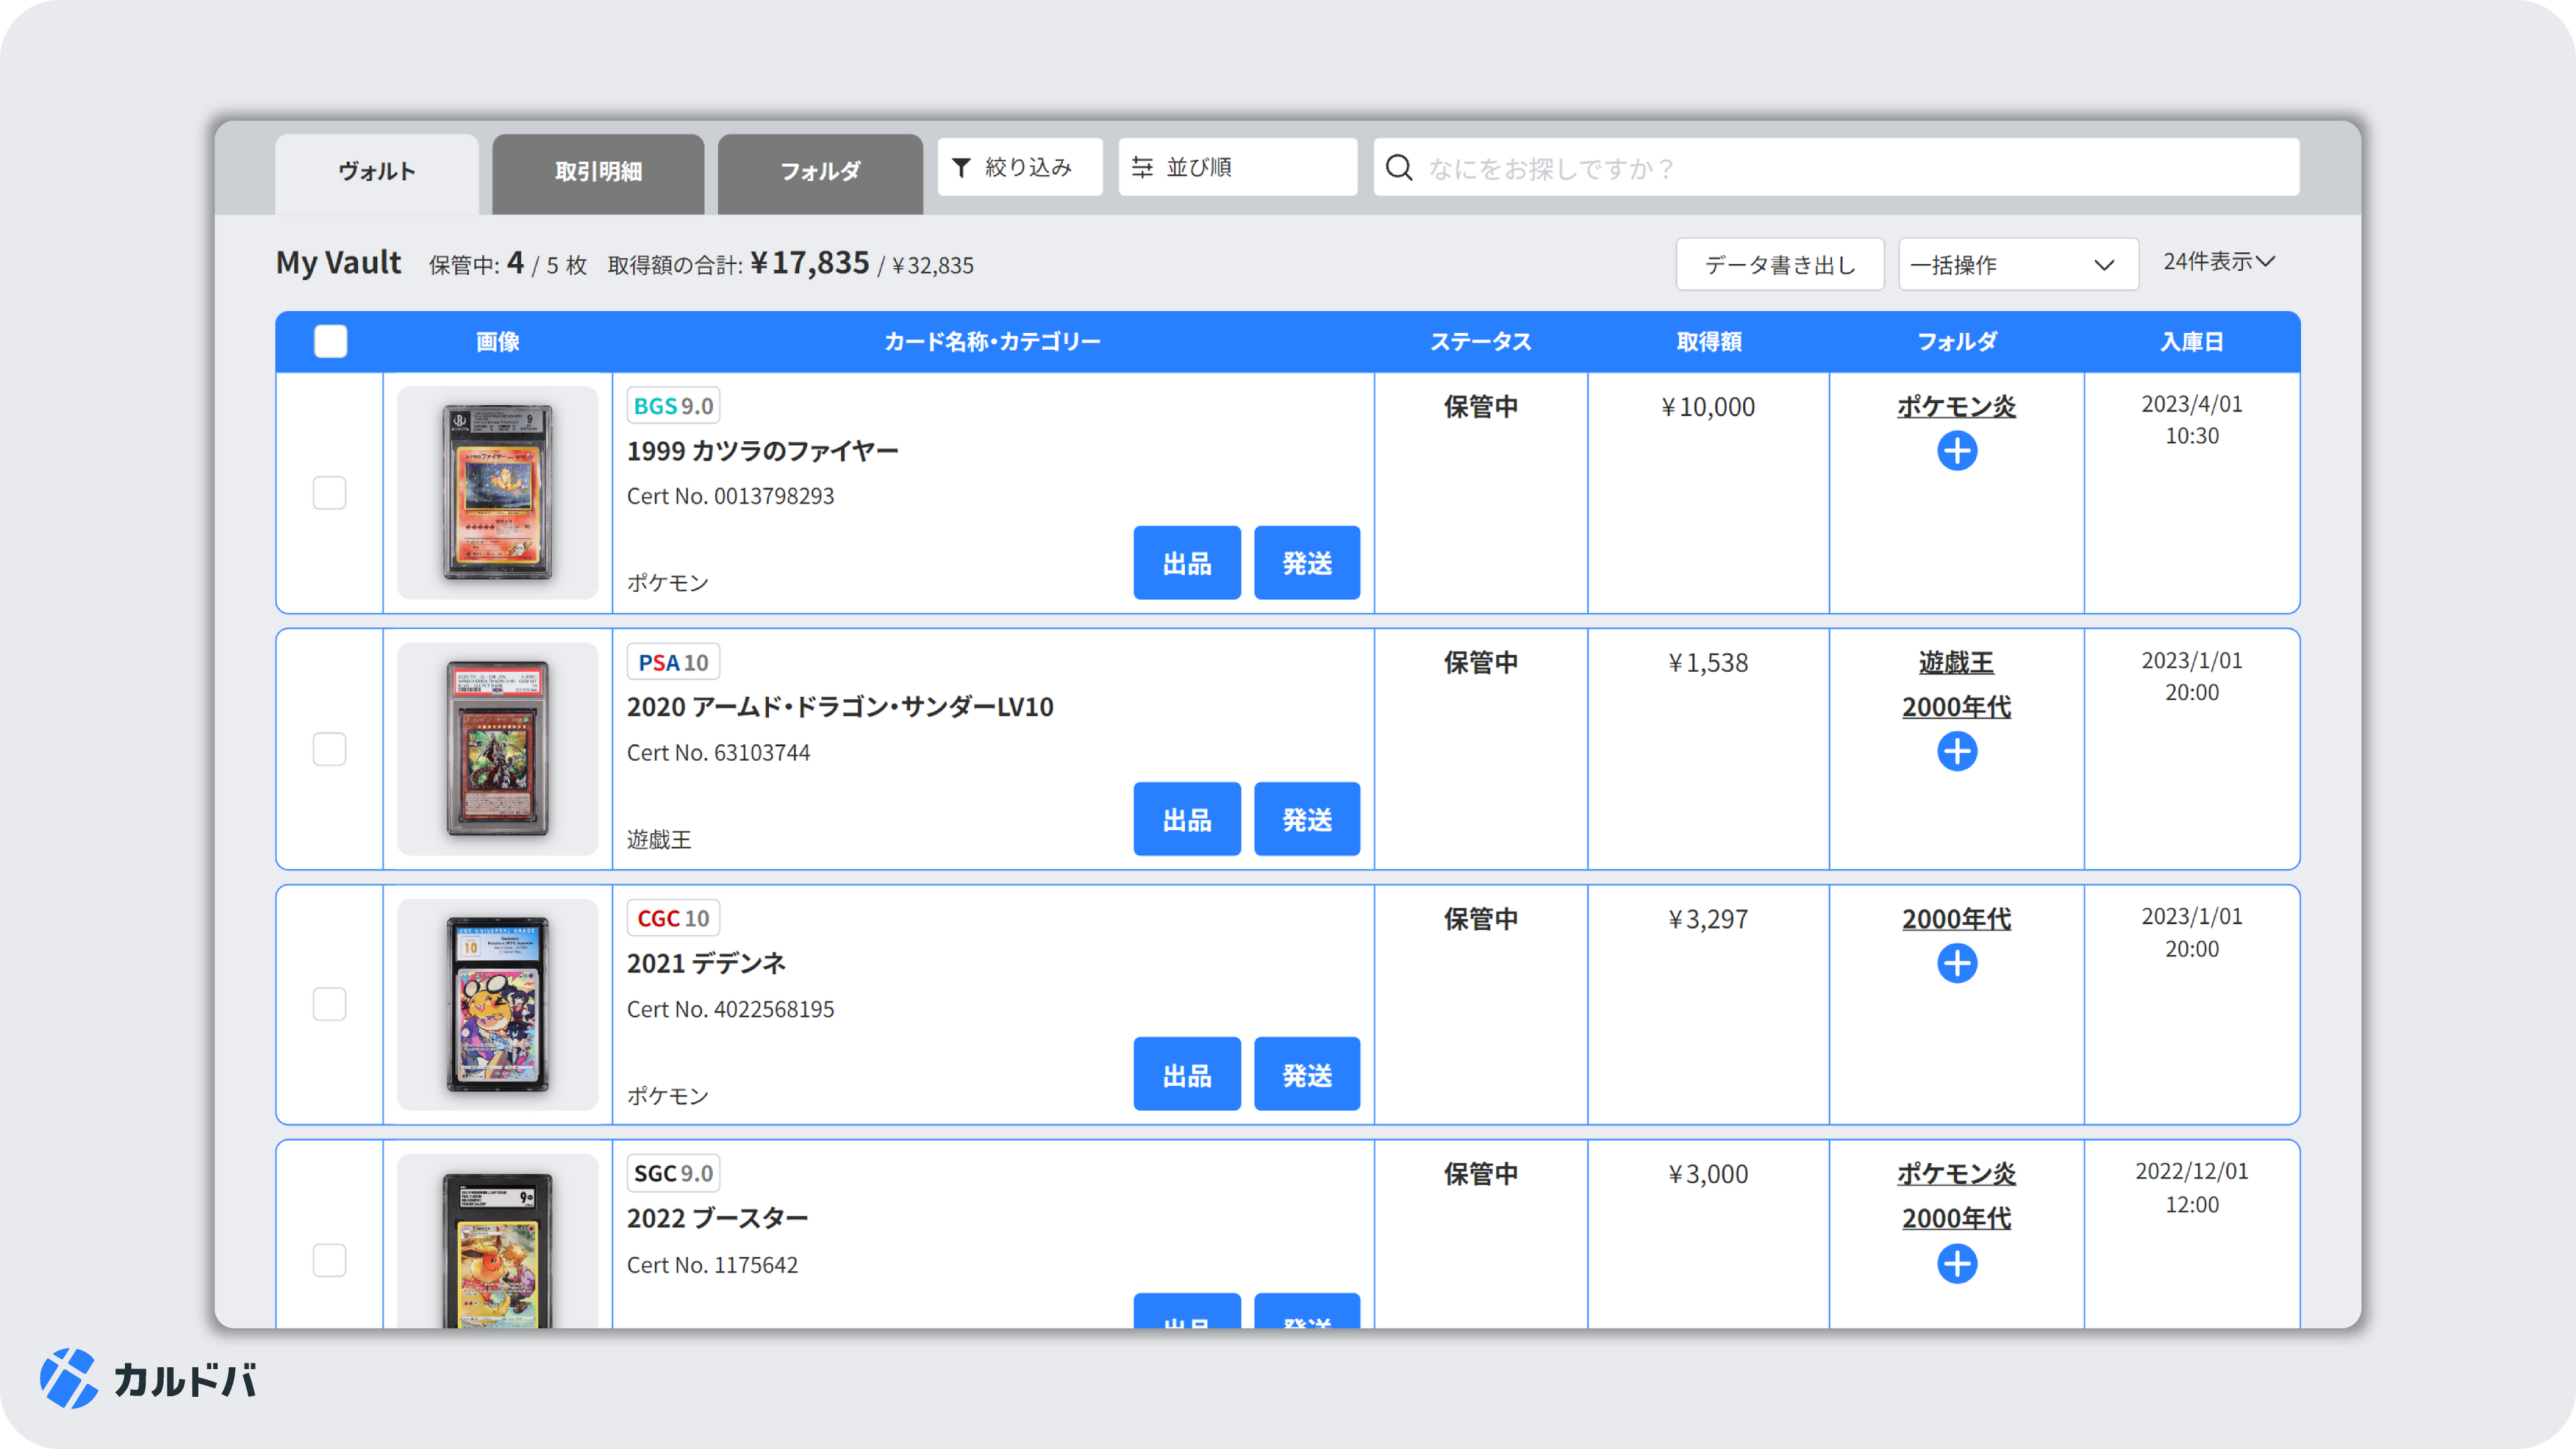This screenshot has height=1449, width=2576.
Task: Check the box for カツラのファイヤー card
Action: coord(329,493)
